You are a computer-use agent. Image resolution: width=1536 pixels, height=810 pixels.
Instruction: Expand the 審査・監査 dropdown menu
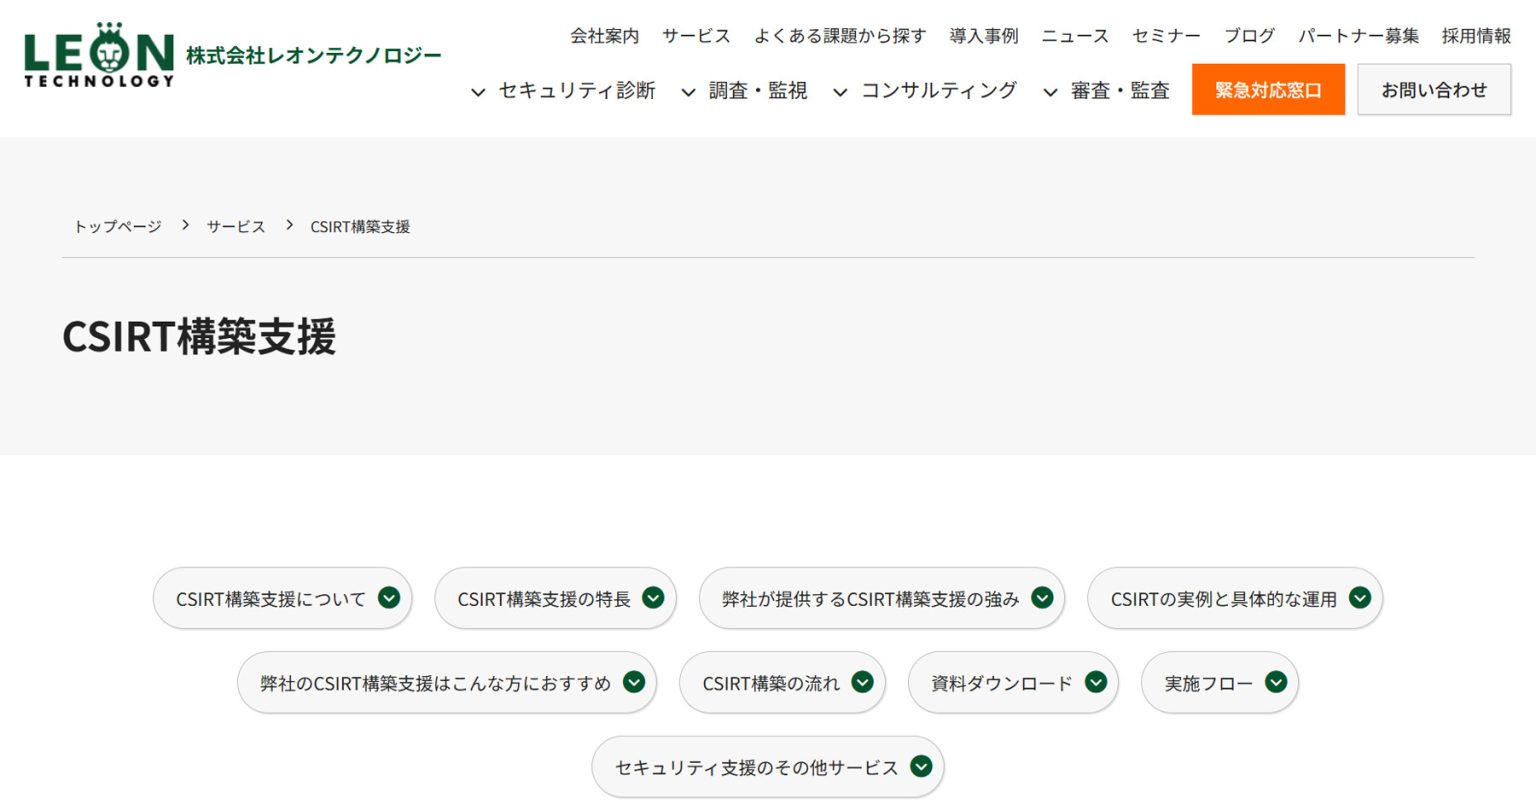[x=1117, y=90]
